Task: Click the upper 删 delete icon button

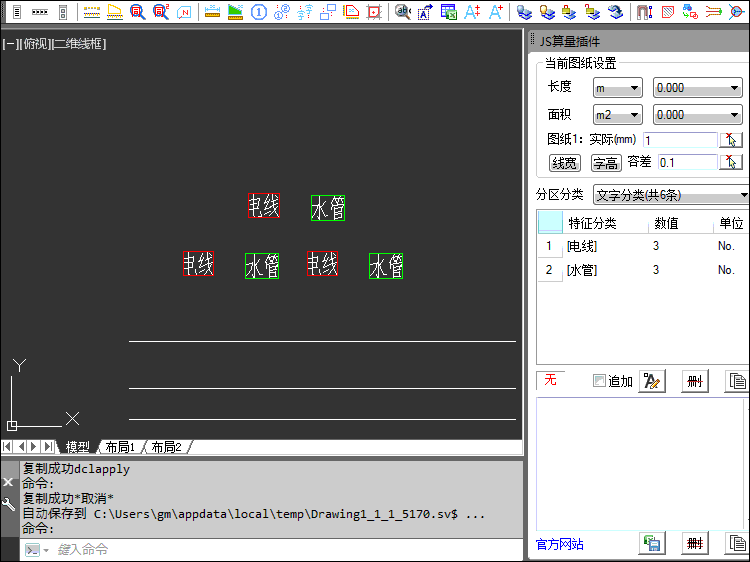Action: point(694,381)
